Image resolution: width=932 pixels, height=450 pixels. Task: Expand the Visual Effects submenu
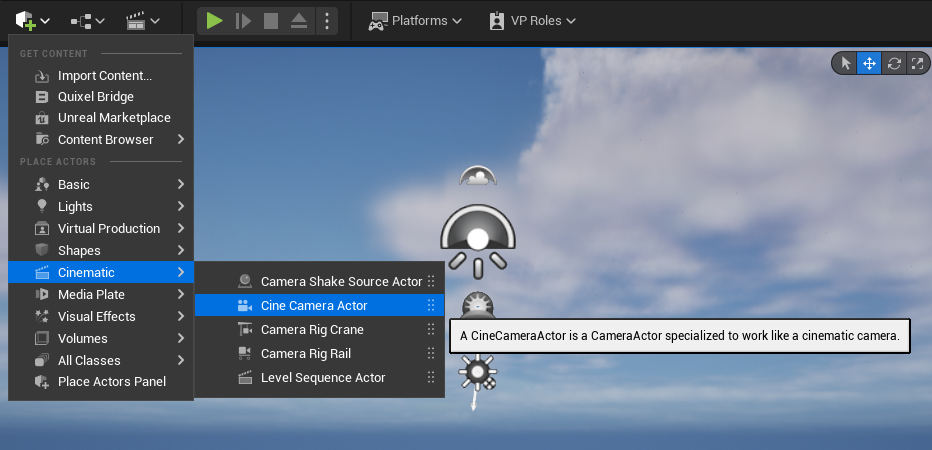click(101, 317)
